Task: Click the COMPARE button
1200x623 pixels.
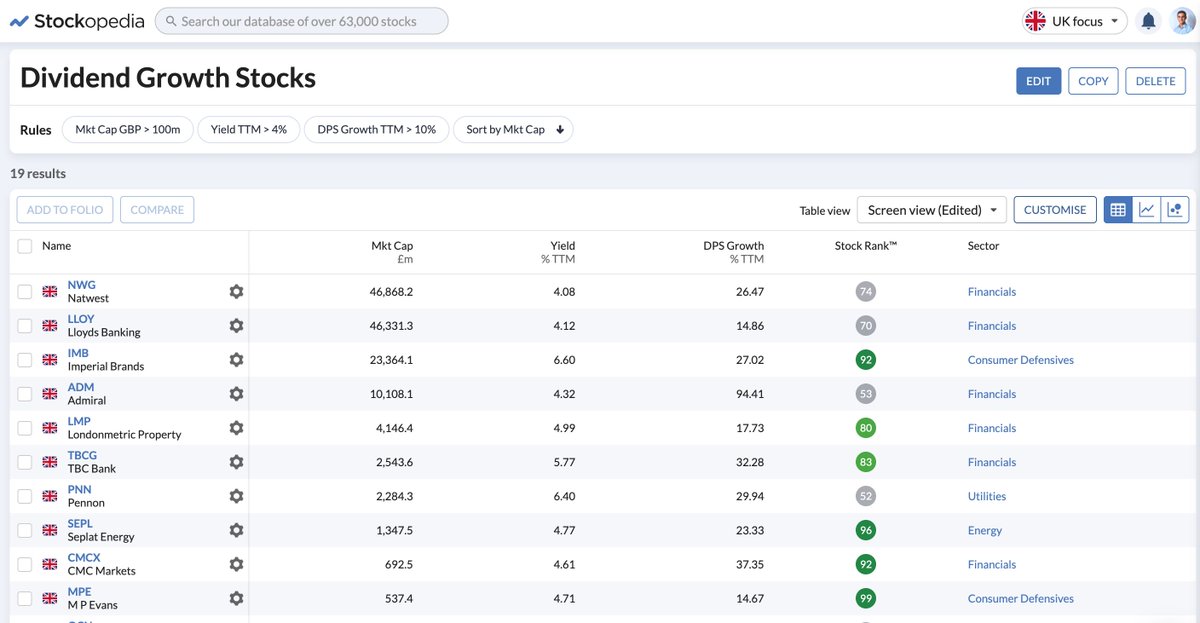Action: [x=157, y=210]
